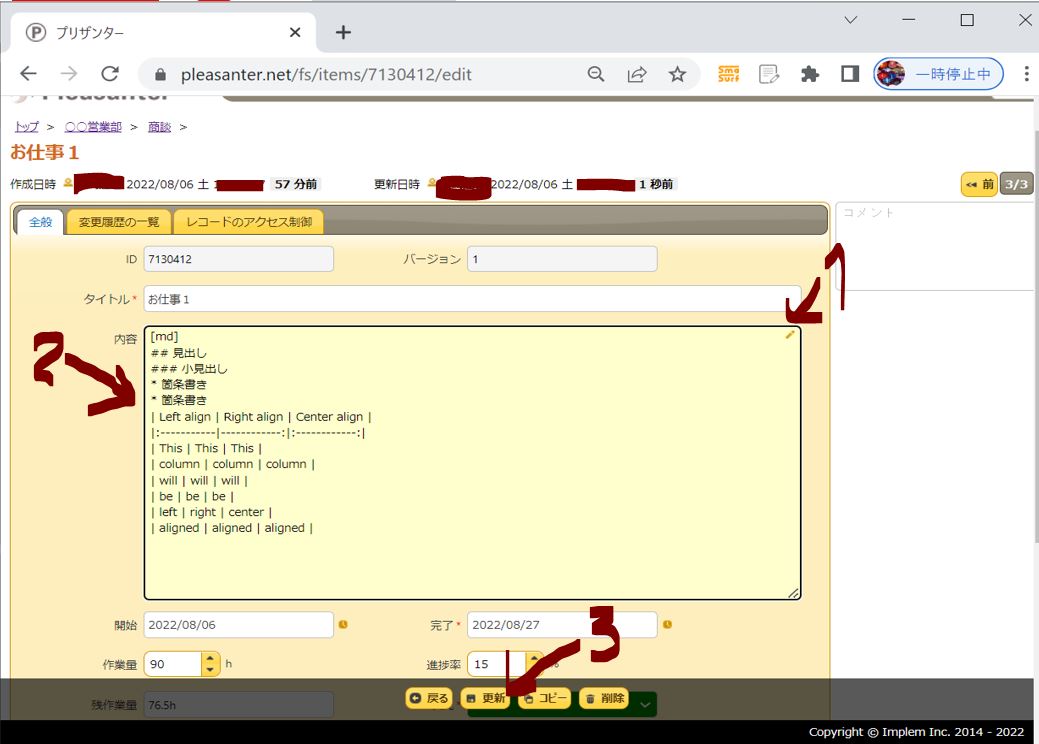Go back using the browser back arrow

pyautogui.click(x=28, y=74)
